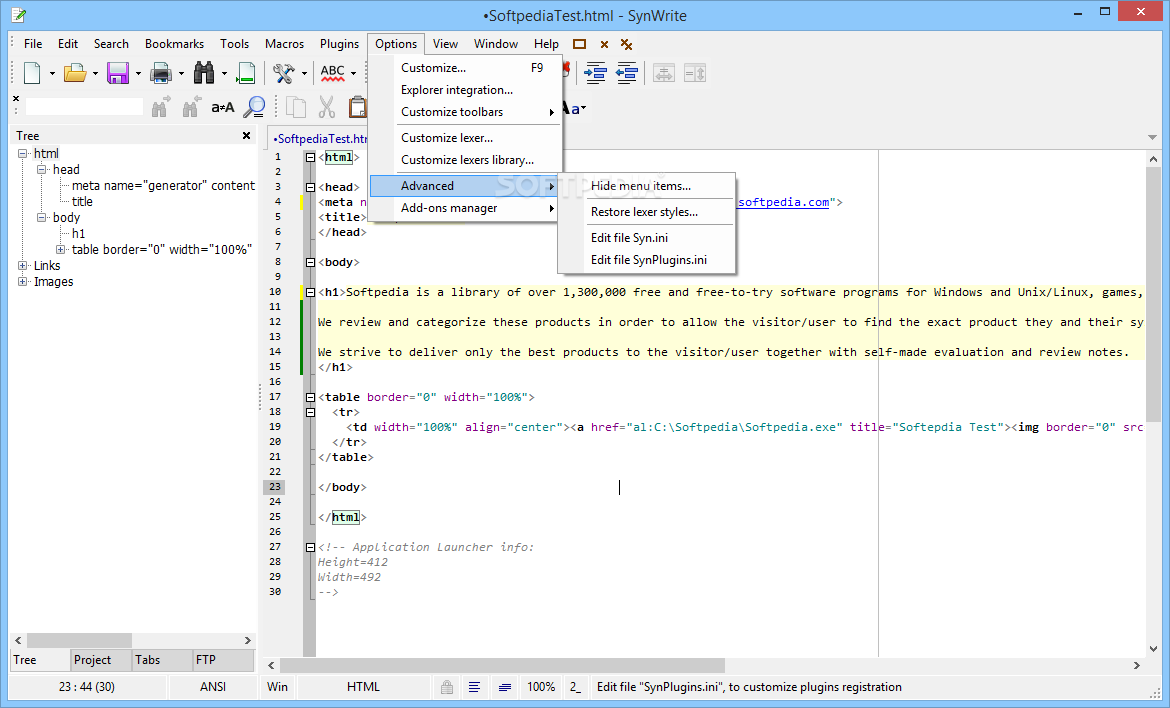Image resolution: width=1170 pixels, height=708 pixels.
Task: Close the Tree panel
Action: (246, 135)
